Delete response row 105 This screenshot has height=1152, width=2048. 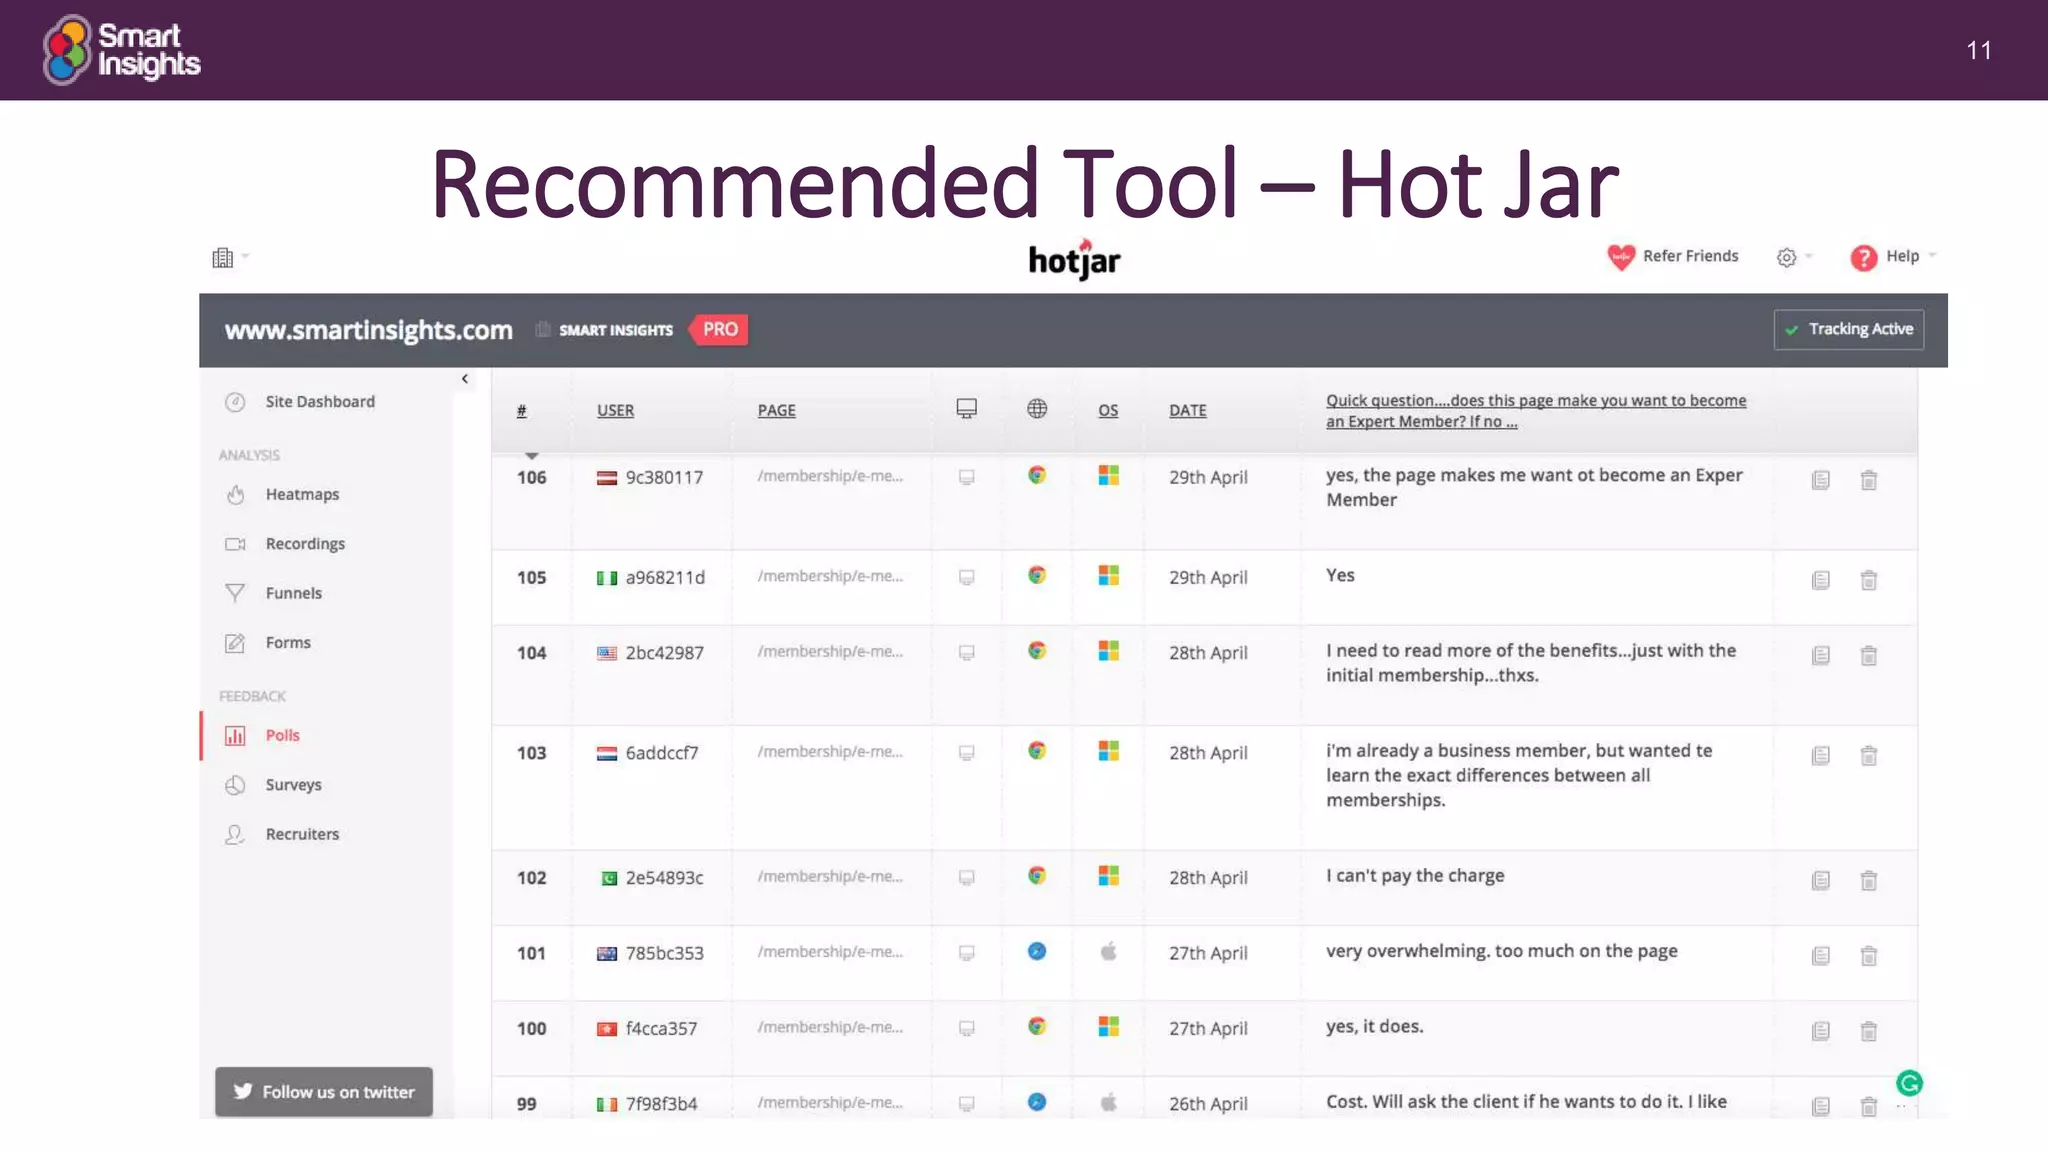pyautogui.click(x=1869, y=581)
